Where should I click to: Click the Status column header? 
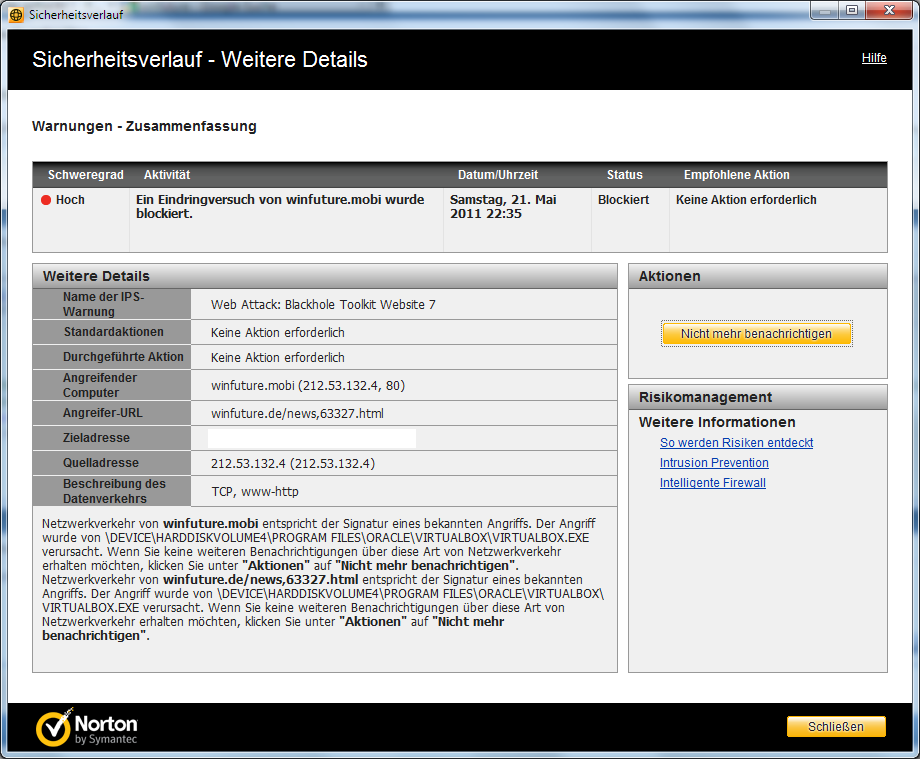pos(624,175)
